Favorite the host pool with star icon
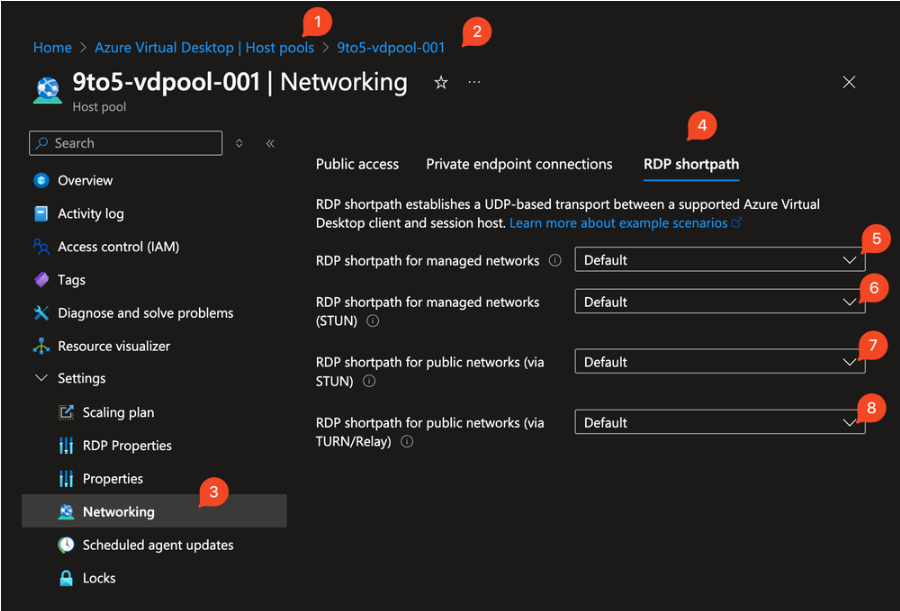This screenshot has width=900, height=611. (441, 82)
